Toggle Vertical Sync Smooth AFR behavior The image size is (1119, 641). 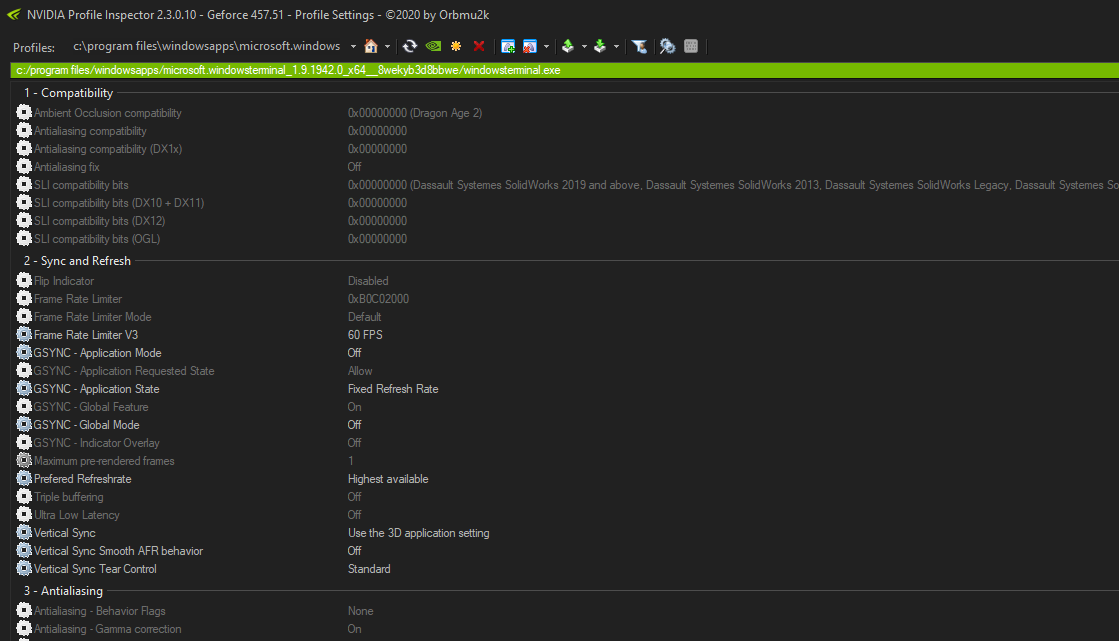tap(118, 550)
